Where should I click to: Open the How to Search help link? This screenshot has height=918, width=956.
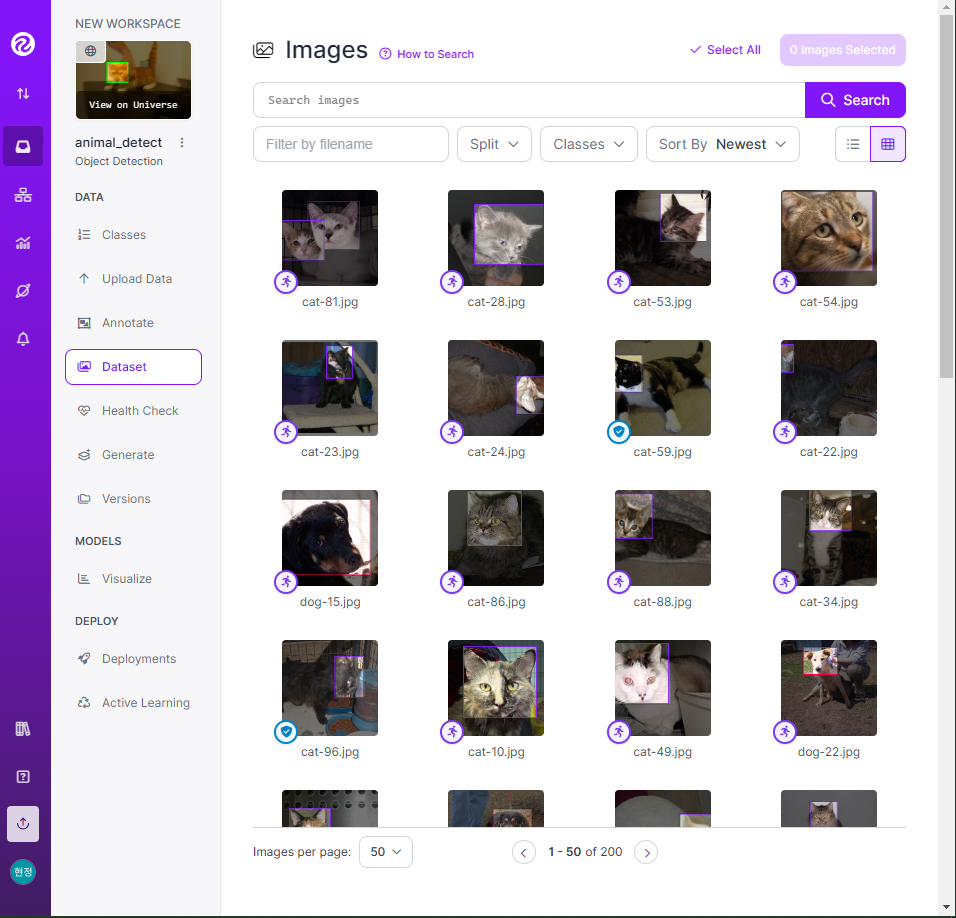click(427, 54)
